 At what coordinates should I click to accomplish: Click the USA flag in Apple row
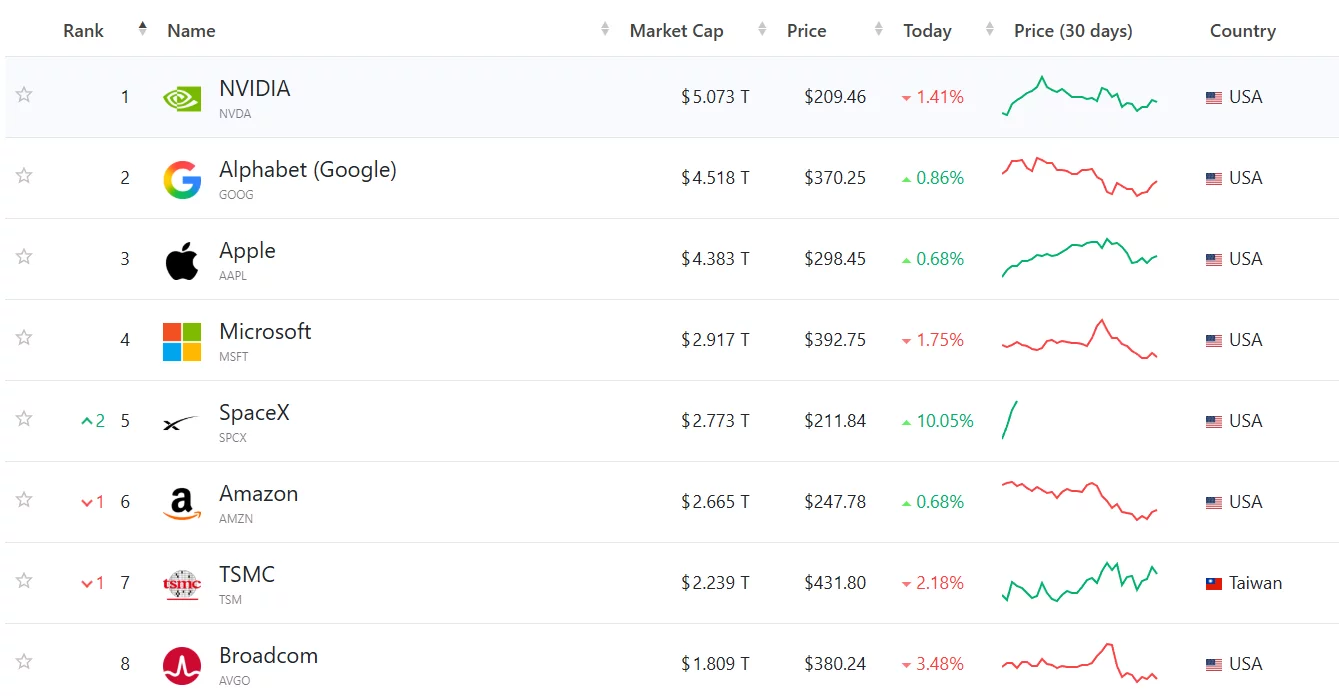pos(1214,260)
